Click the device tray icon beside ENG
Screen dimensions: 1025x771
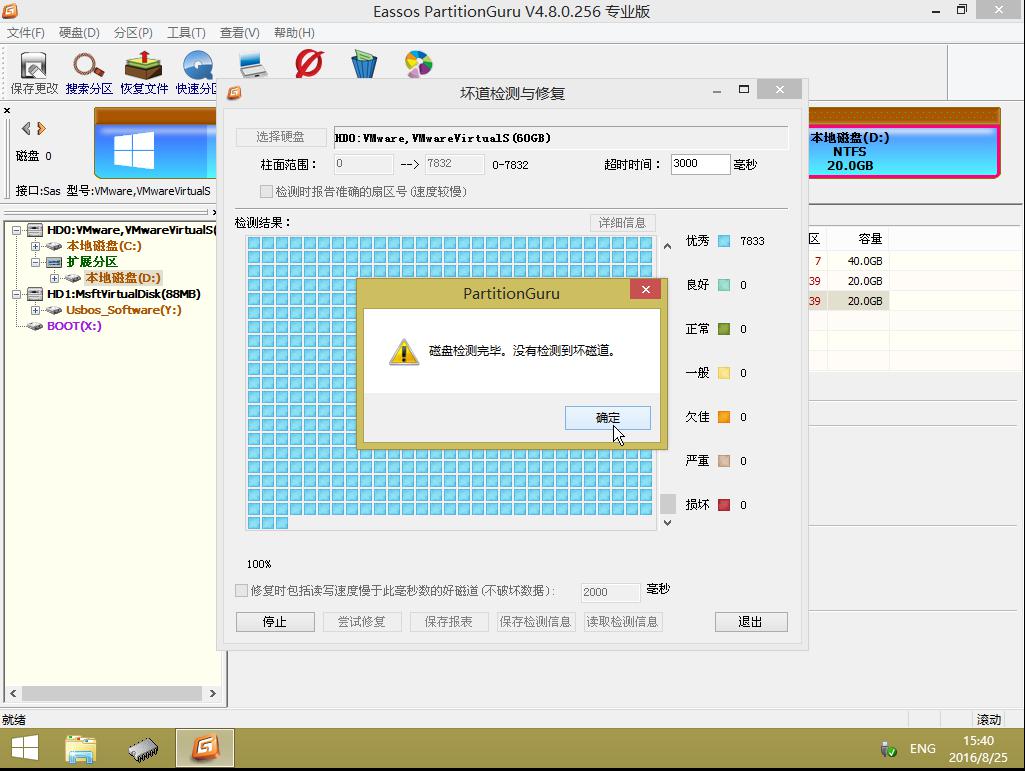[888, 749]
